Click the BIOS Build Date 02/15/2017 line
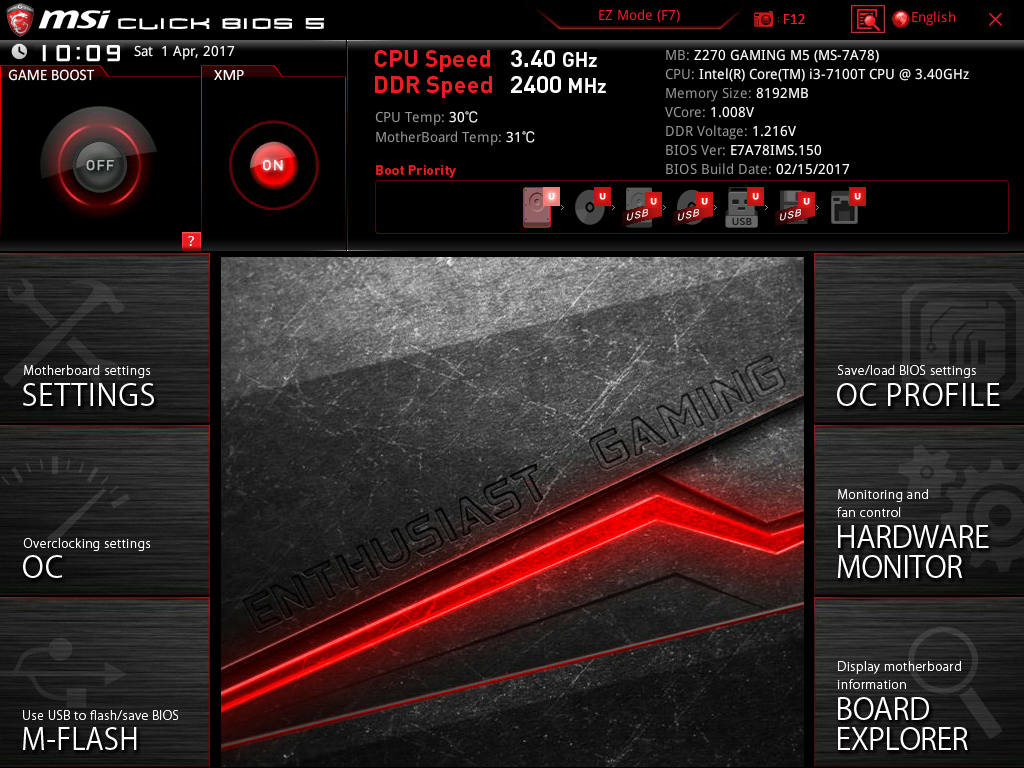This screenshot has height=768, width=1024. point(757,169)
